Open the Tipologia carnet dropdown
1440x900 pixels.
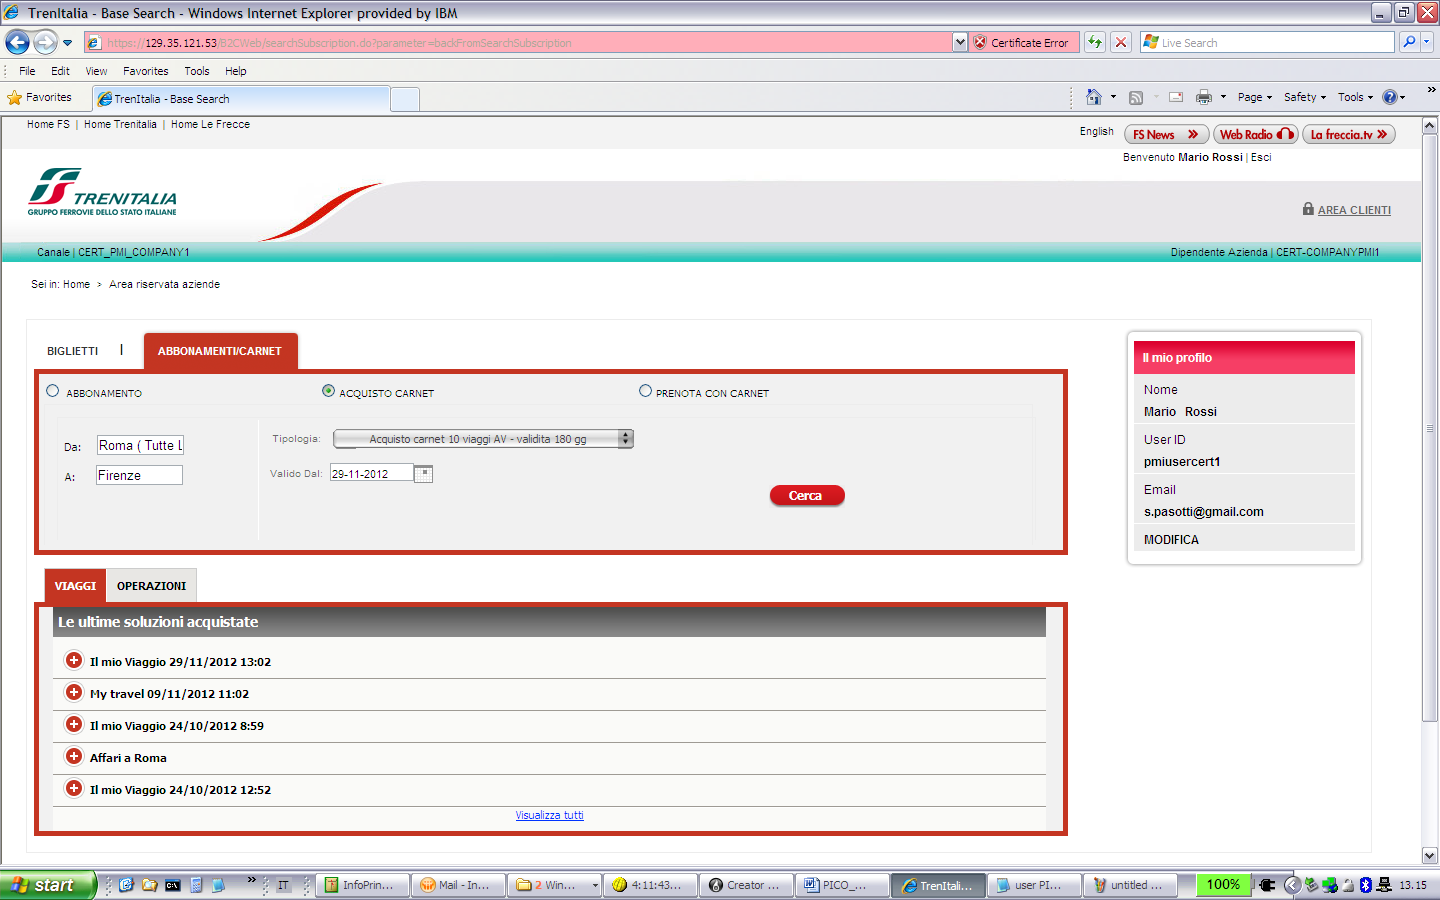point(484,439)
